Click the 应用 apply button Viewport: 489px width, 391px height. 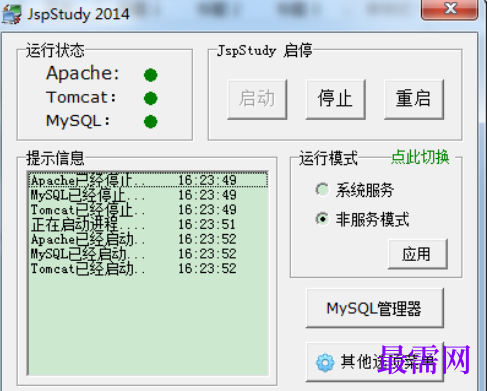click(x=417, y=254)
